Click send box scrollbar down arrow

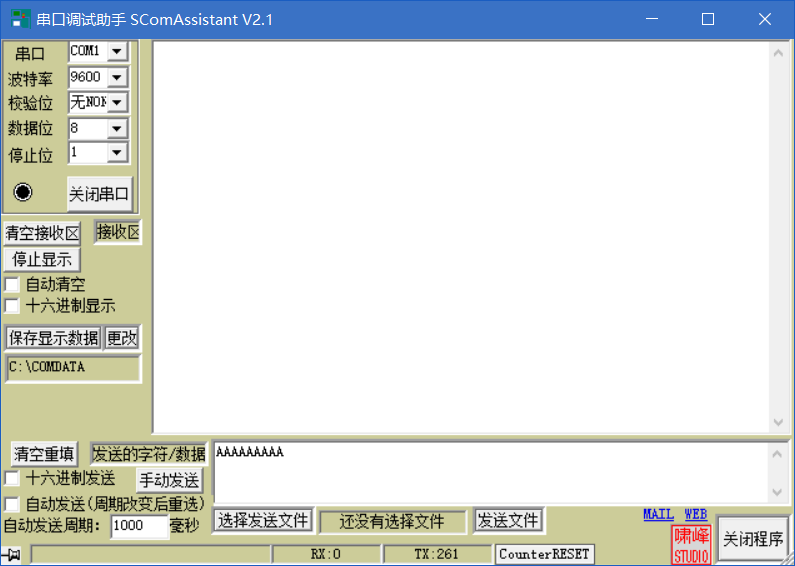click(777, 492)
